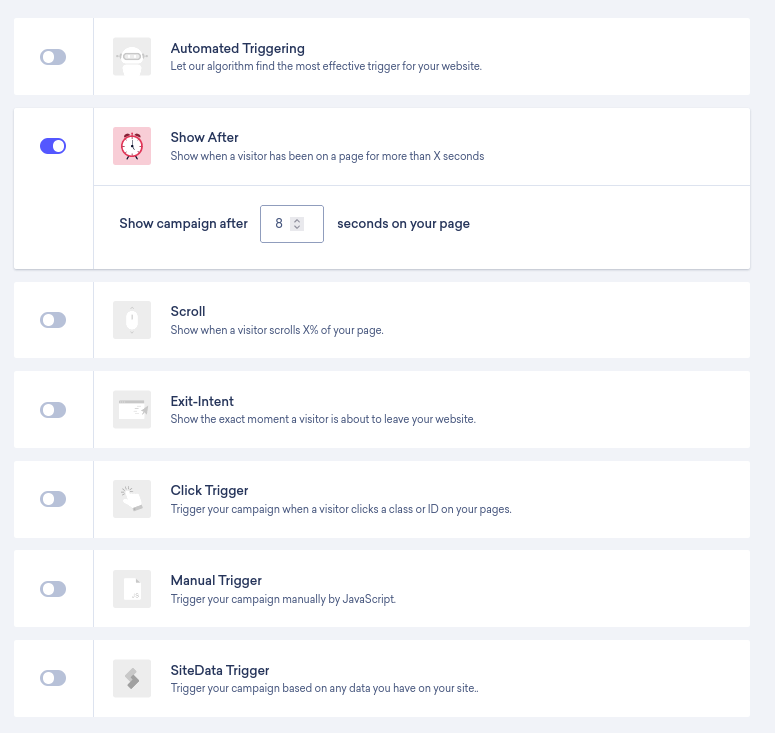
Task: Enable the Automated Triggering toggle
Action: [53, 57]
